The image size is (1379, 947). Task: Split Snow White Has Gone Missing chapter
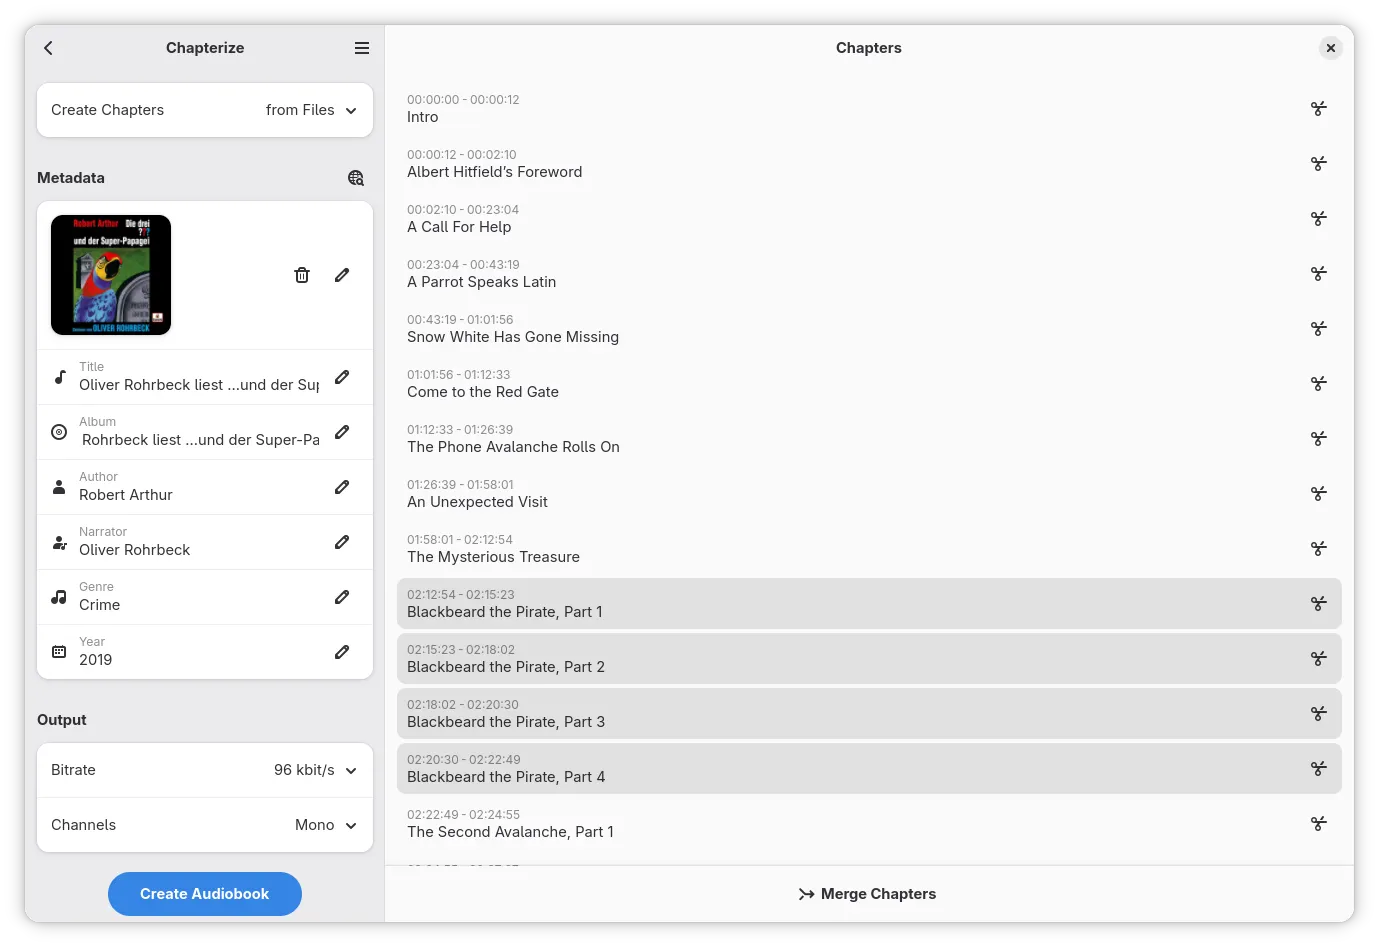[1319, 329]
